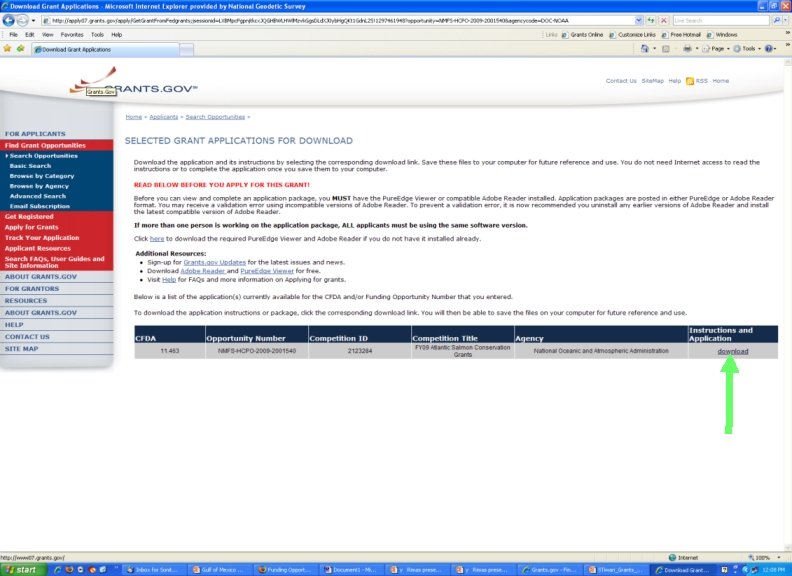This screenshot has width=792, height=576.
Task: Open the Grants.gov Updates link
Action: [x=214, y=262]
